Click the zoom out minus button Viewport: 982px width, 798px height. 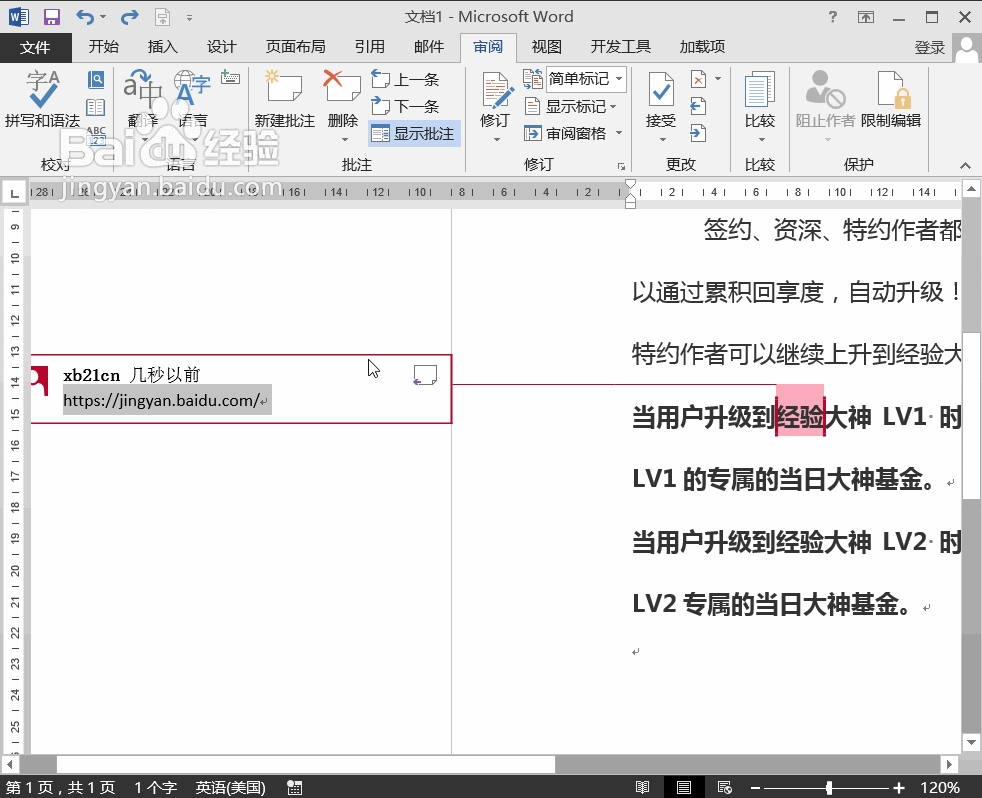[x=755, y=788]
